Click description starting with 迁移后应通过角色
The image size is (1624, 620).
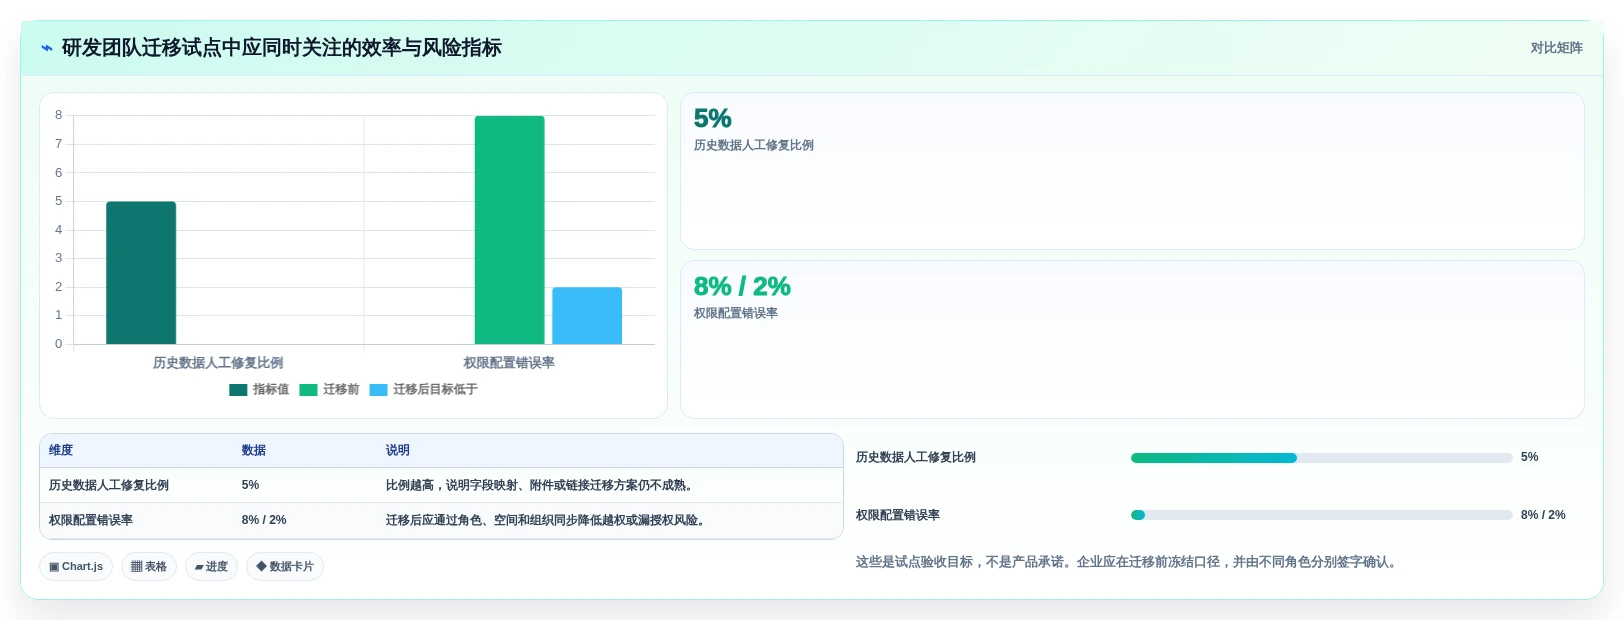click(547, 520)
